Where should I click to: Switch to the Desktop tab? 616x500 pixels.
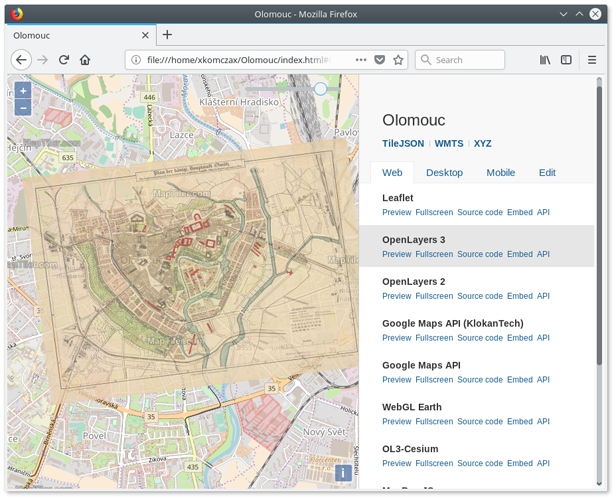click(x=444, y=172)
